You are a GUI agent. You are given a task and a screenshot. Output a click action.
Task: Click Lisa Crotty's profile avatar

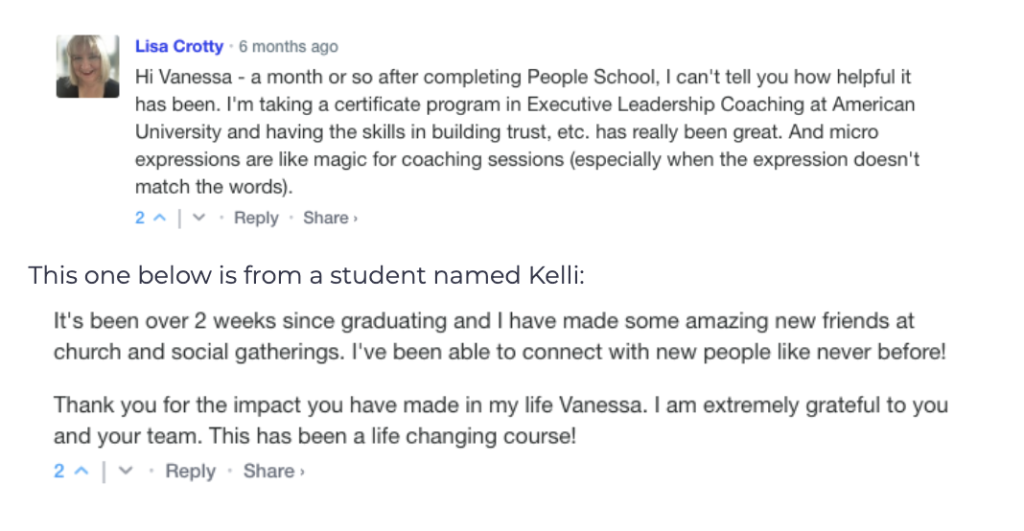coord(88,67)
